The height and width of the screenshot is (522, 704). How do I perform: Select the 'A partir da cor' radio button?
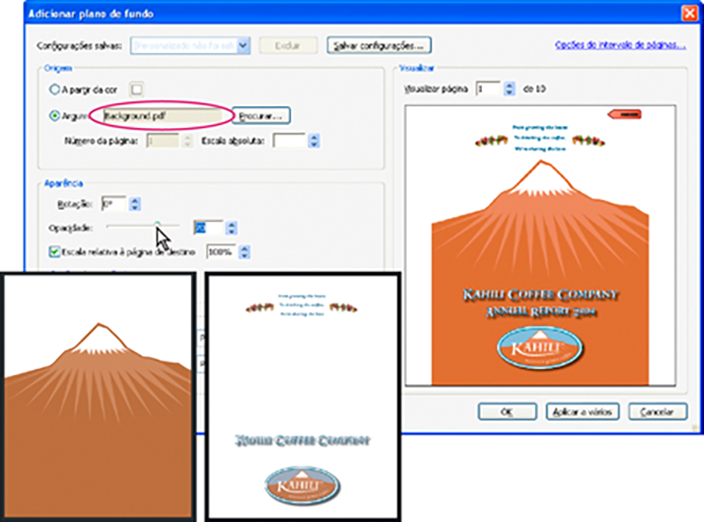(x=54, y=89)
